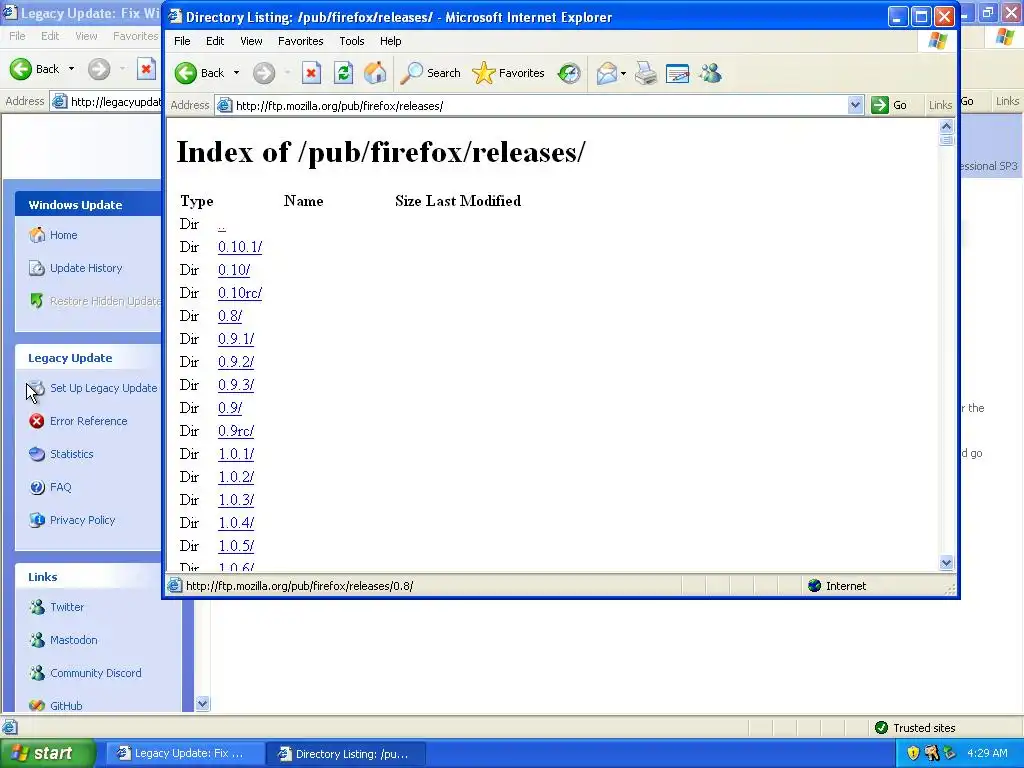Viewport: 1024px width, 768px height.
Task: Open Back button history dropdown arrow
Action: (236, 73)
